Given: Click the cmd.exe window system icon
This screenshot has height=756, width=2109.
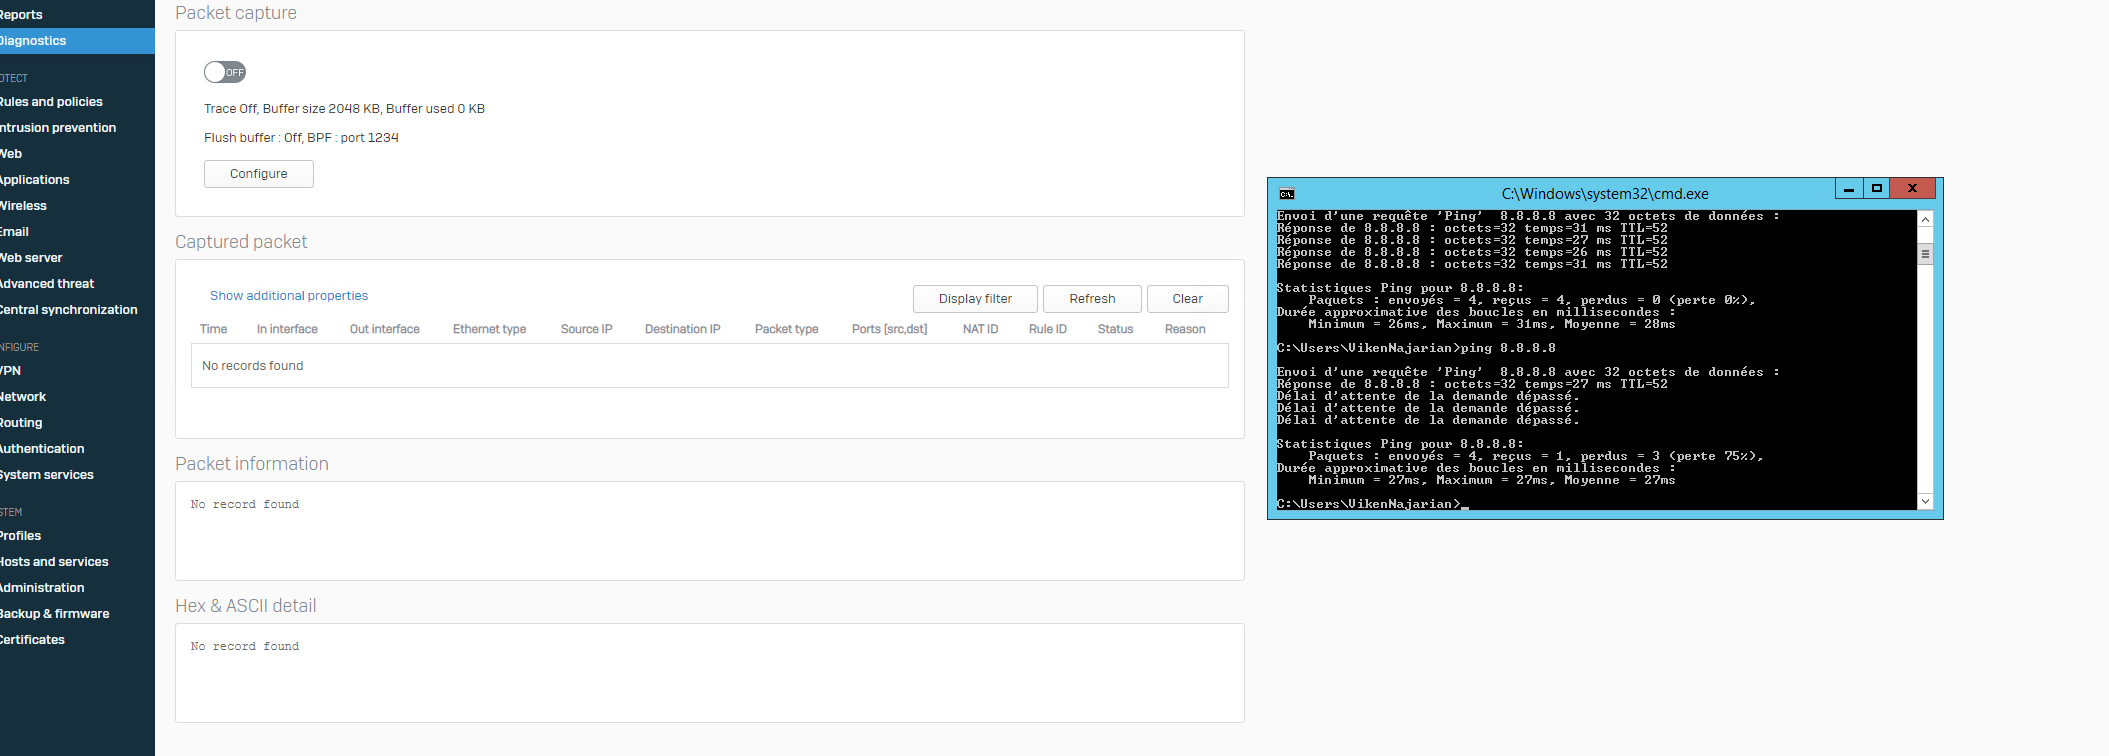Looking at the screenshot, I should (1287, 194).
